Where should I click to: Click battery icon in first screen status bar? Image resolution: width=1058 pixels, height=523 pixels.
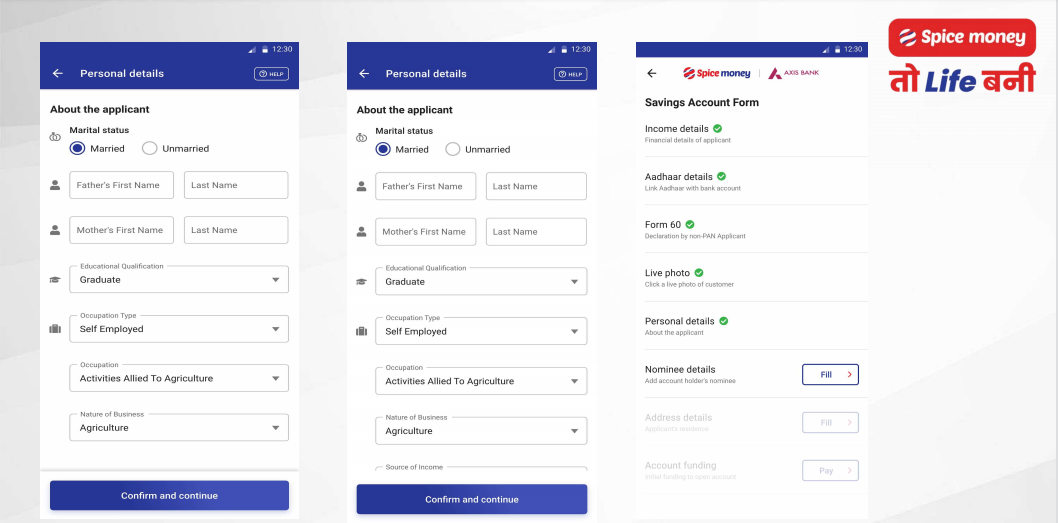click(x=265, y=49)
